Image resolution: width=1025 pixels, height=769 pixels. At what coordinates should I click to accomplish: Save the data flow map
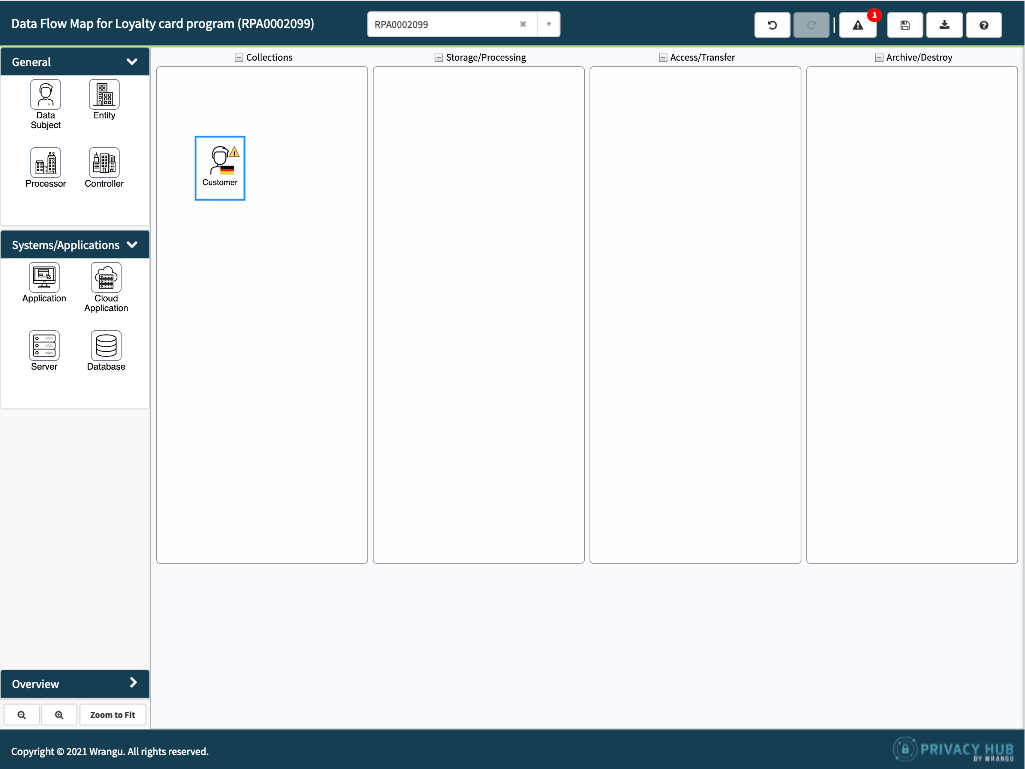coord(905,25)
